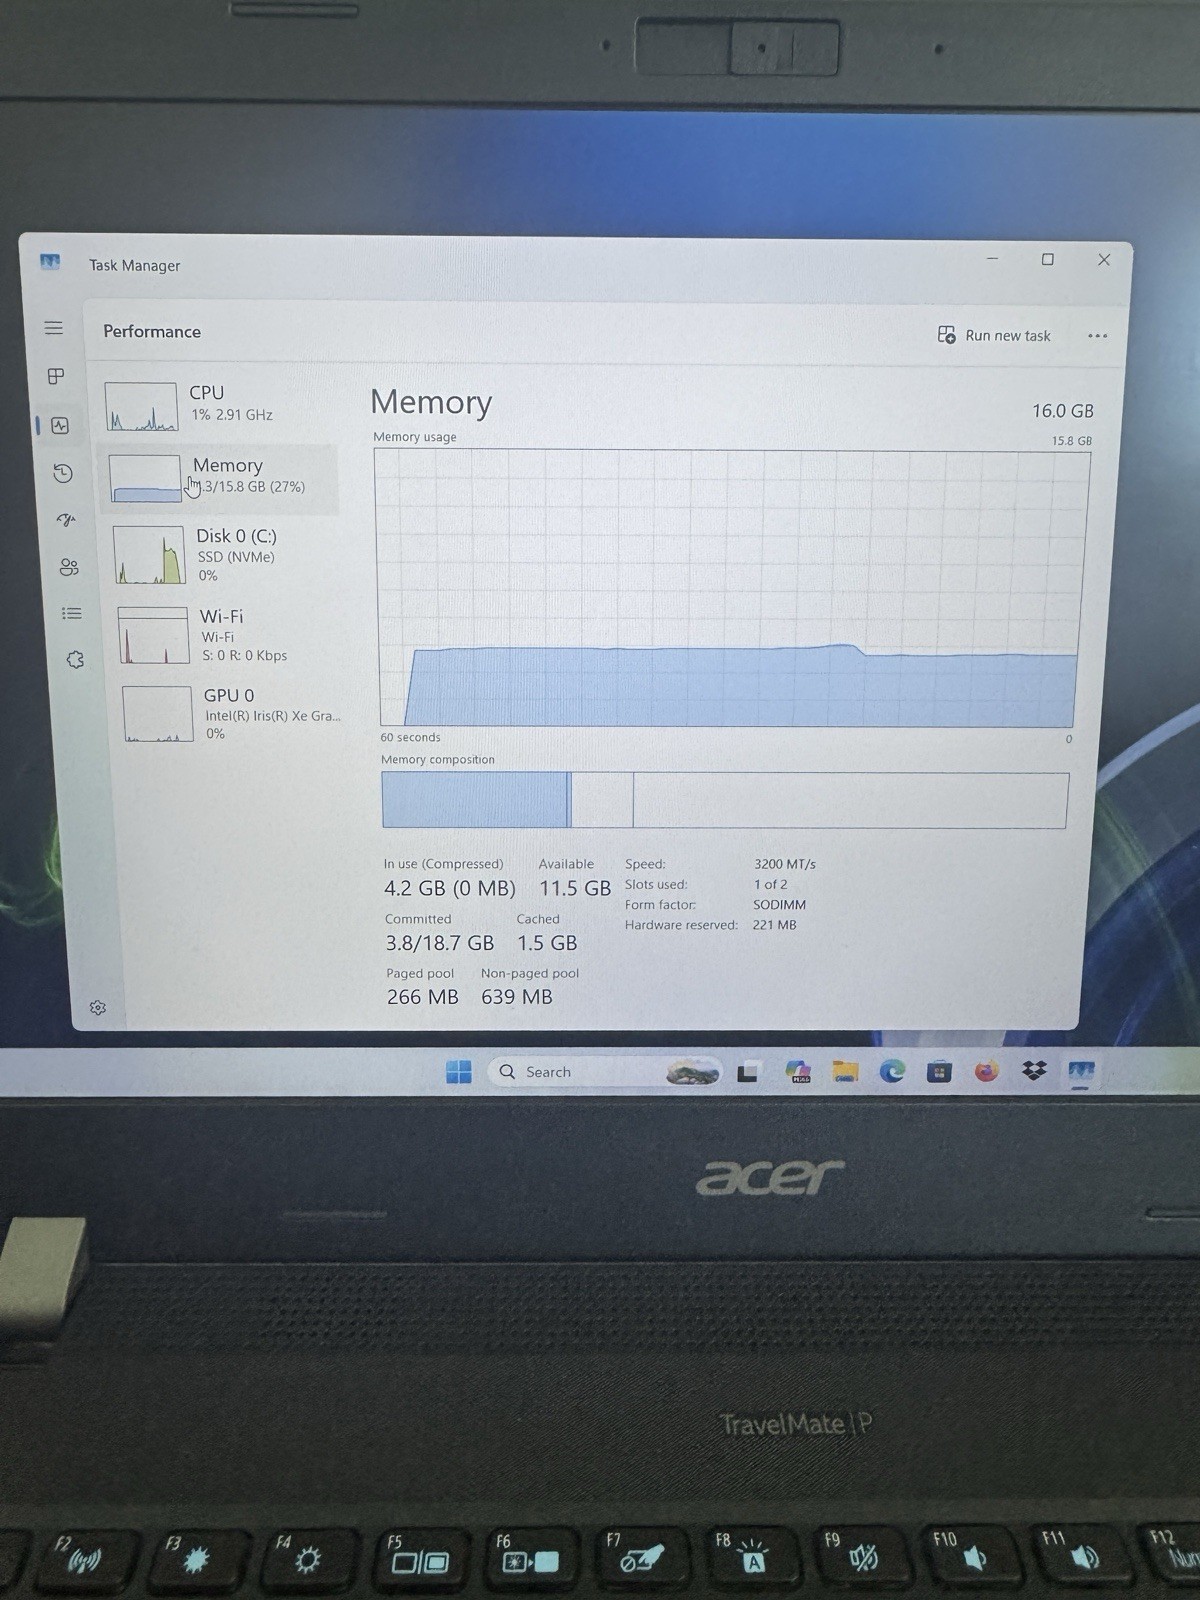The height and width of the screenshot is (1600, 1200).
Task: Click the "1.5 GB" cached value
Action: pos(547,943)
